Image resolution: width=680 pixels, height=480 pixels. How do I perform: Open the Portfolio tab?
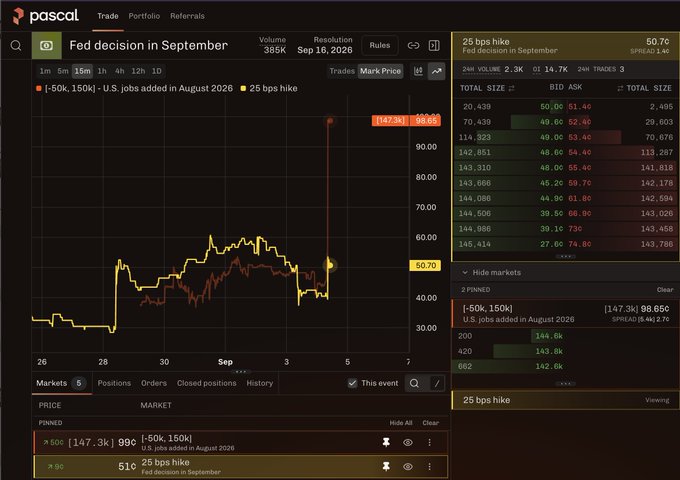click(144, 16)
